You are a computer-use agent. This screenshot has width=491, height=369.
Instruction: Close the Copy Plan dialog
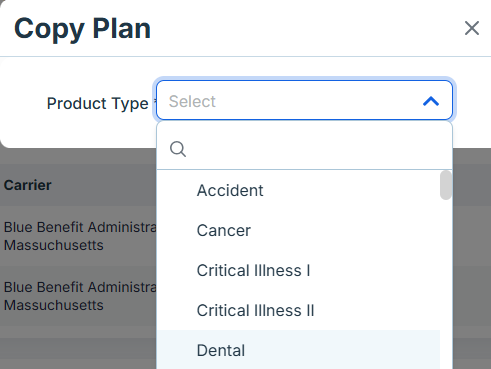pyautogui.click(x=472, y=28)
